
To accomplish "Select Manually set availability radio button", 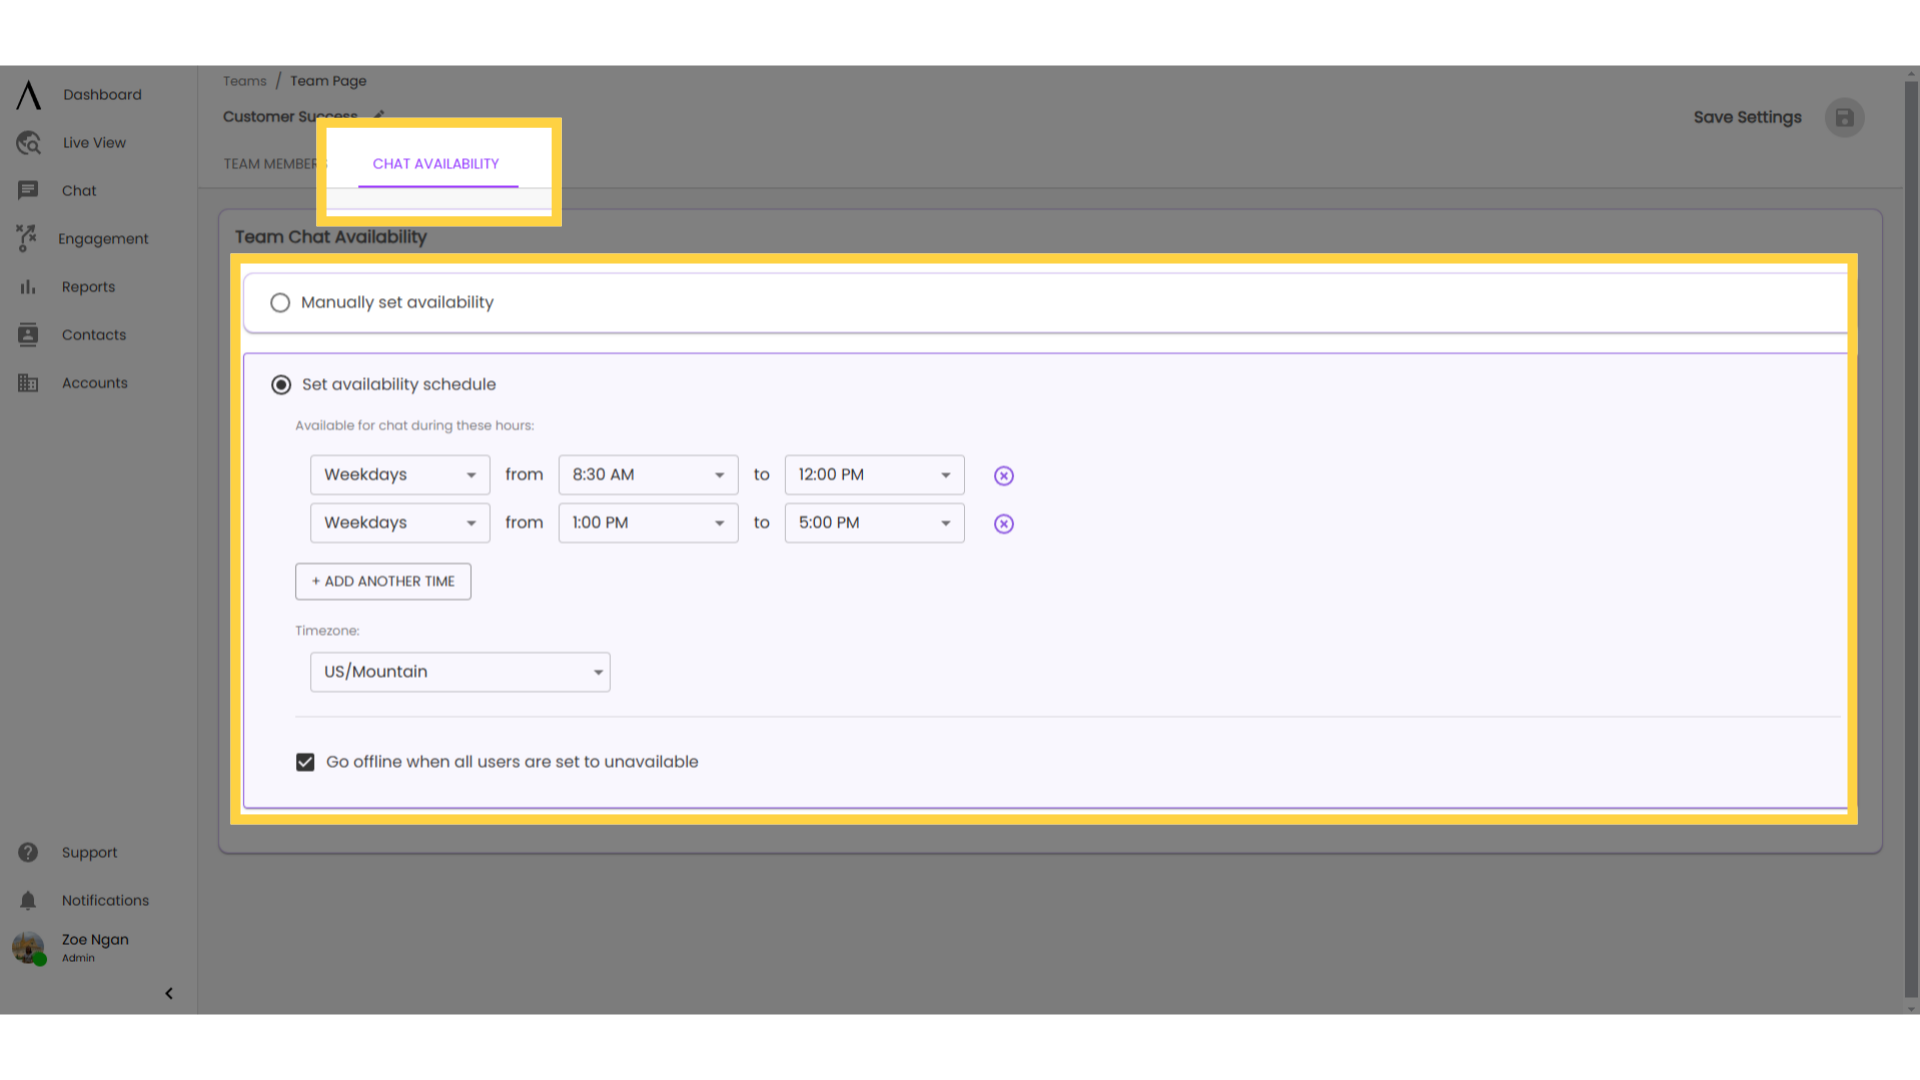I will tap(281, 302).
